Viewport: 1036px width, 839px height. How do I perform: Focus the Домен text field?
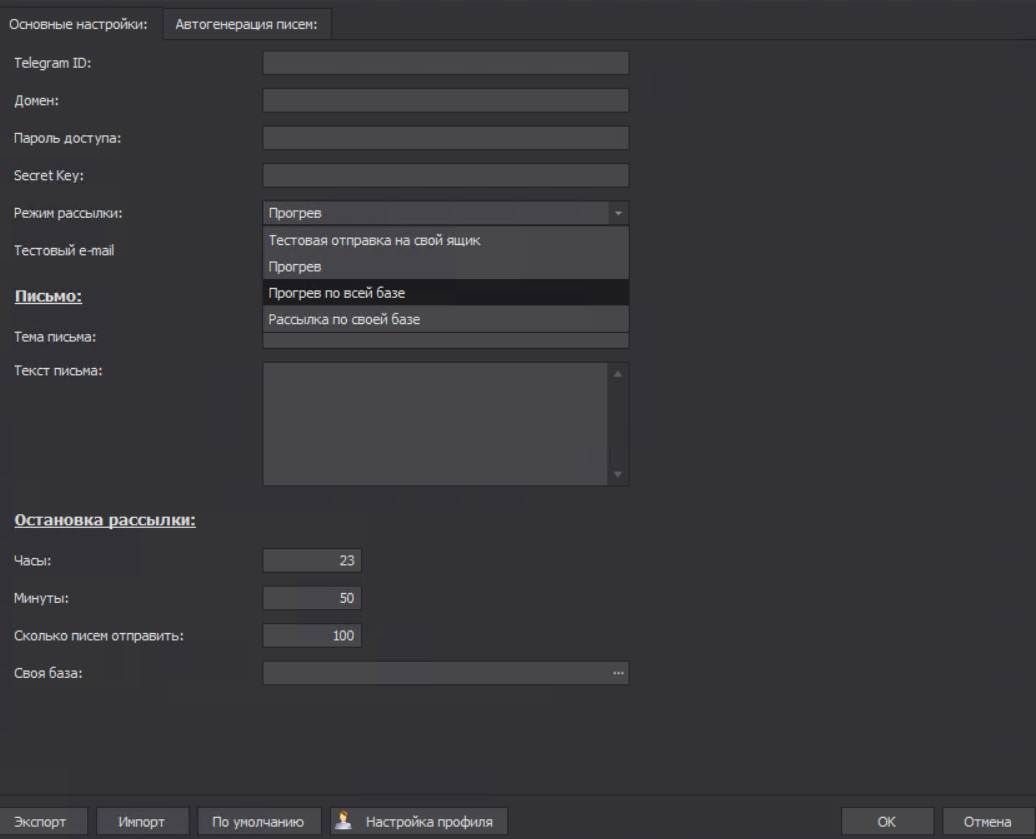446,100
